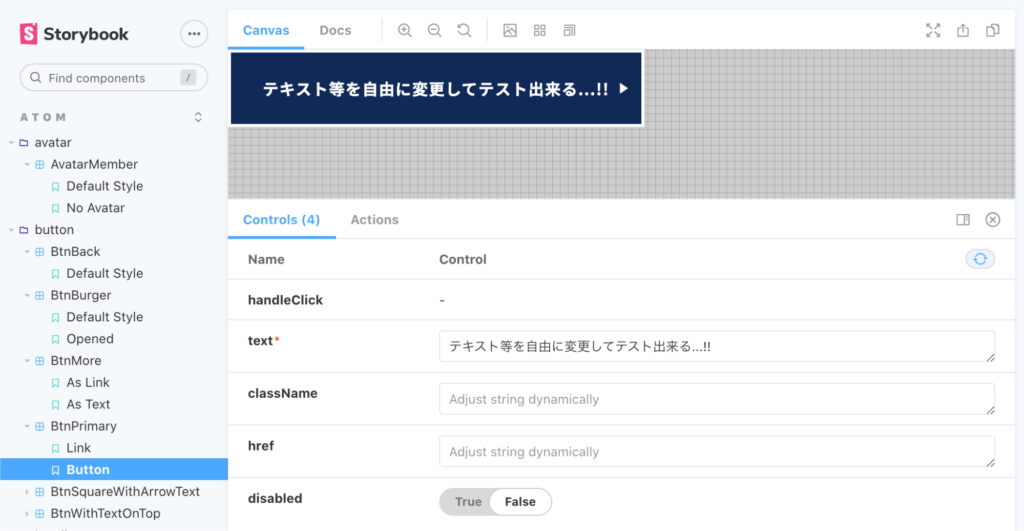Open the Controls (4) tab
The image size is (1024, 531).
(x=281, y=219)
